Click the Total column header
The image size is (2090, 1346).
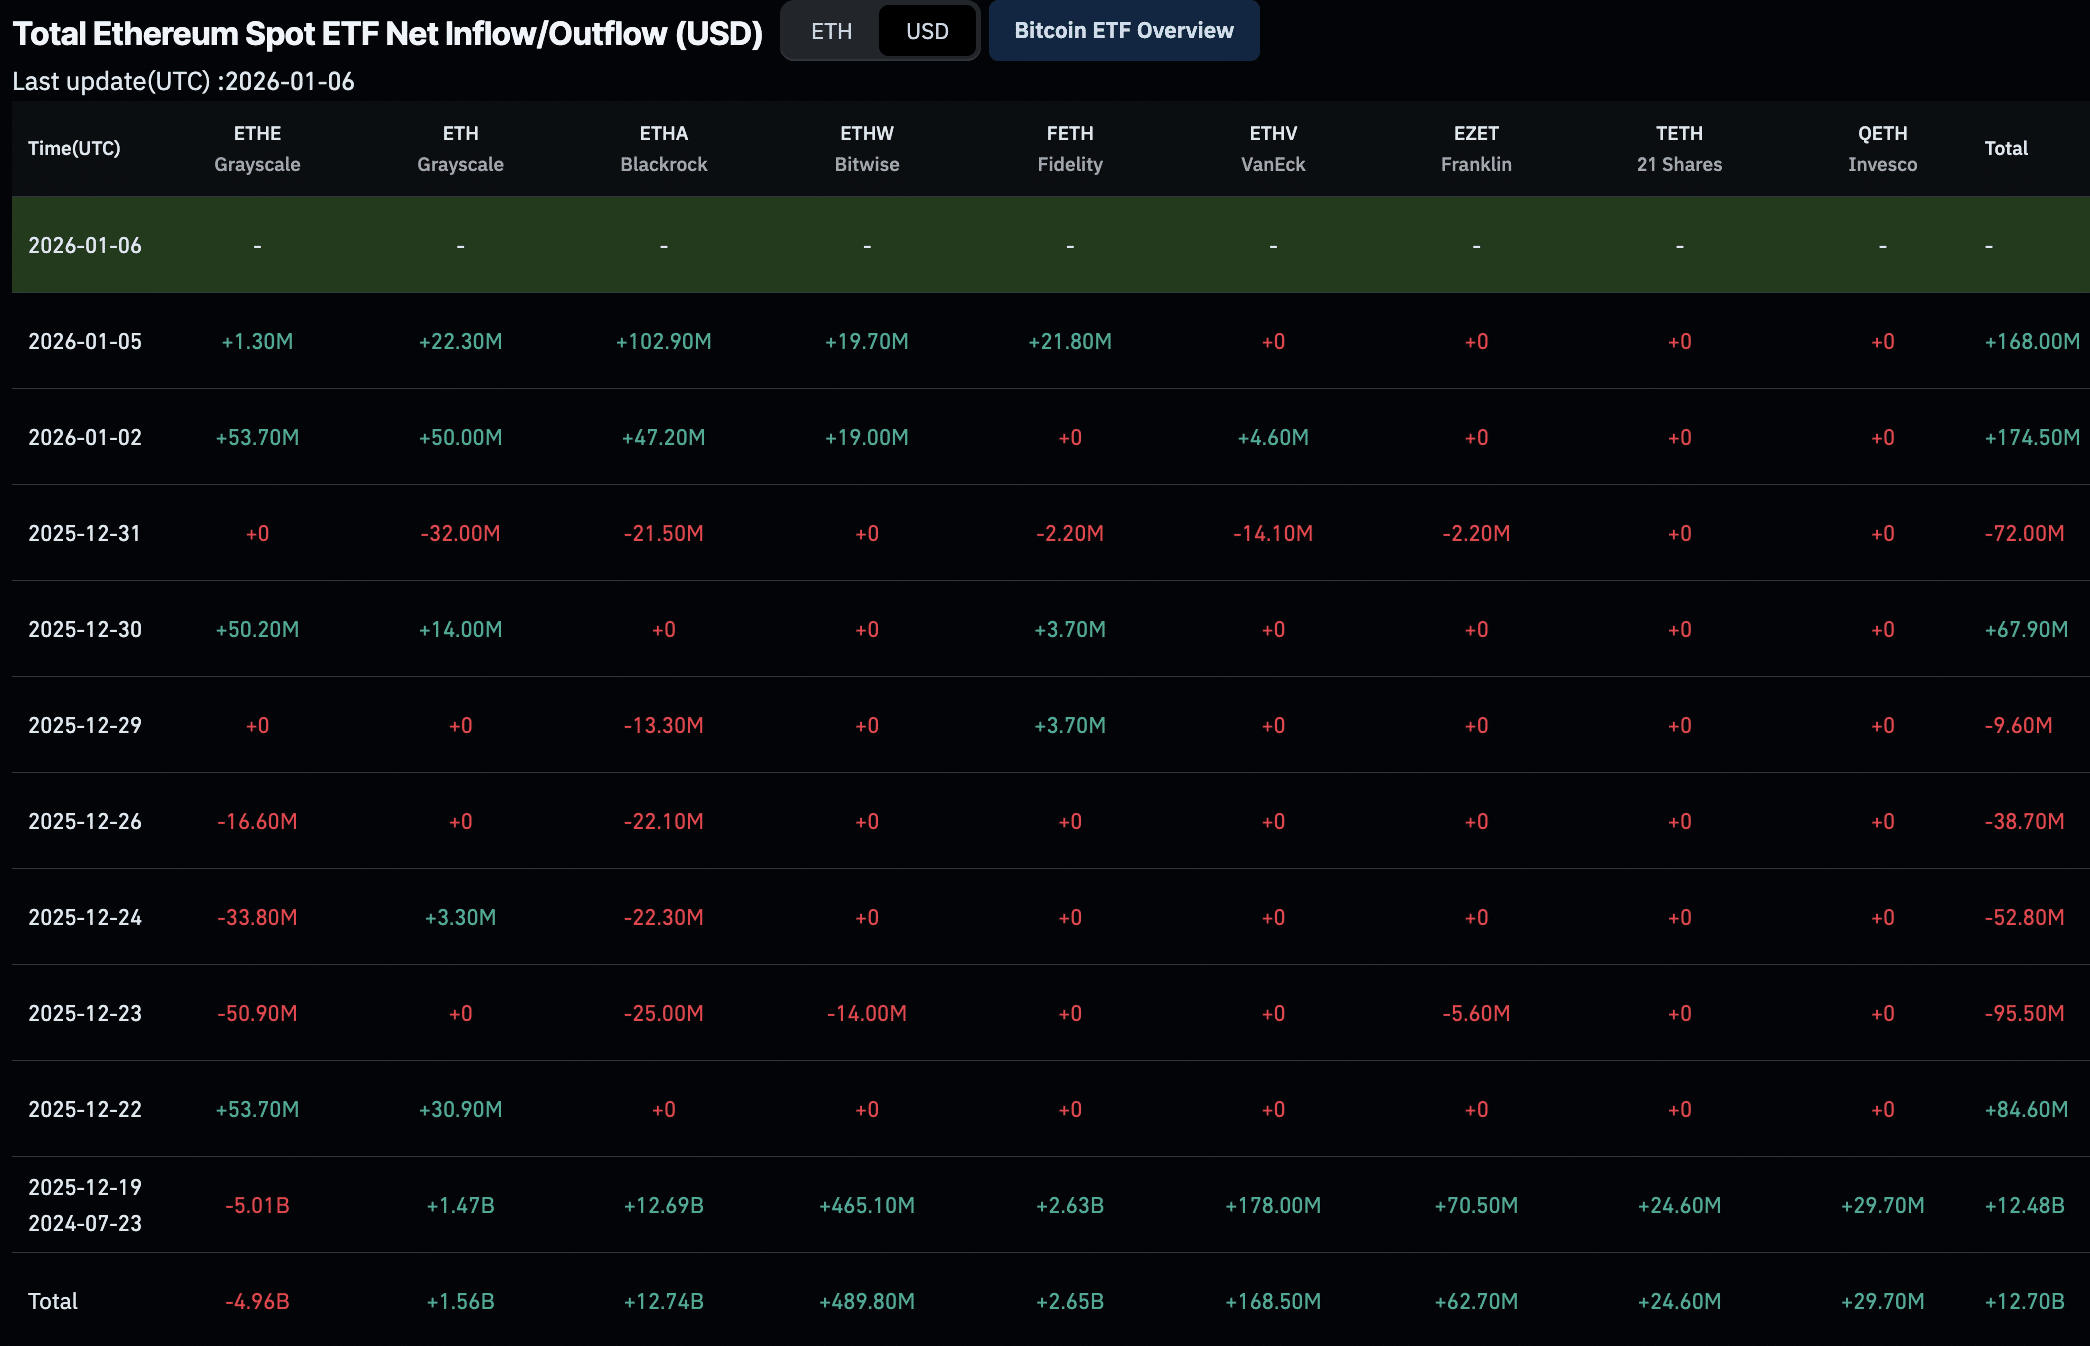point(2005,148)
